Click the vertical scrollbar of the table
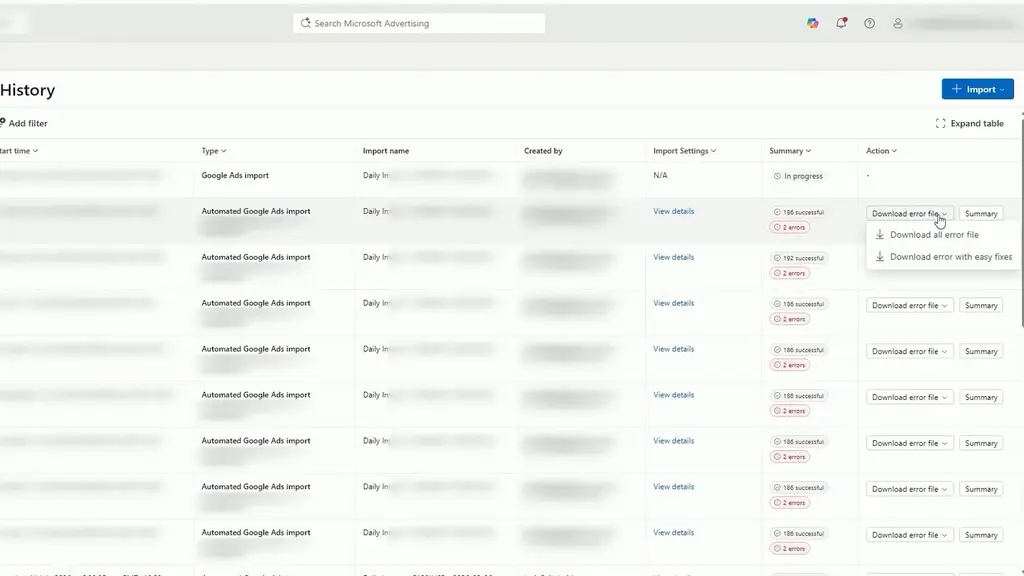1024x576 pixels. pos(1022,222)
